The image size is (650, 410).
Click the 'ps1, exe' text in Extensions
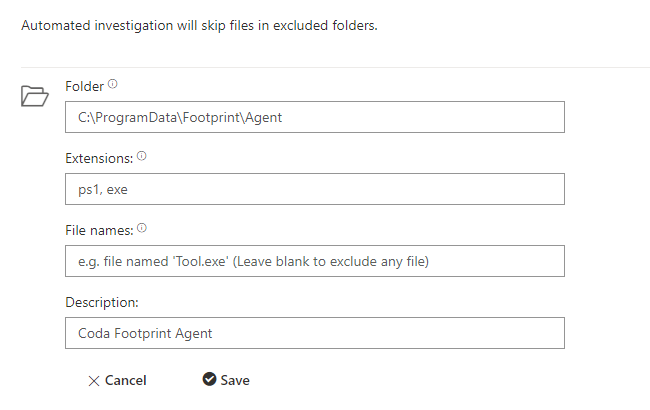103,189
